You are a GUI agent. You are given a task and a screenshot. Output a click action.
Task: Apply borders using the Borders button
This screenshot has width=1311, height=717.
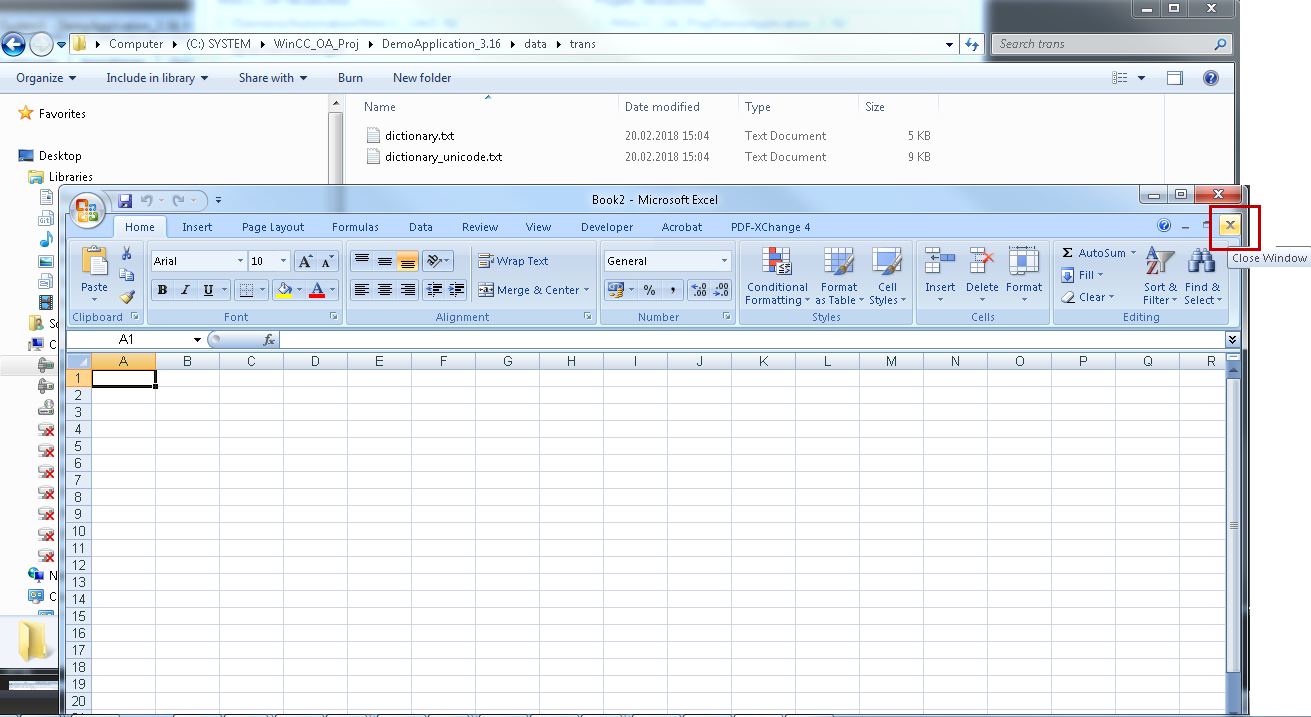(x=245, y=290)
